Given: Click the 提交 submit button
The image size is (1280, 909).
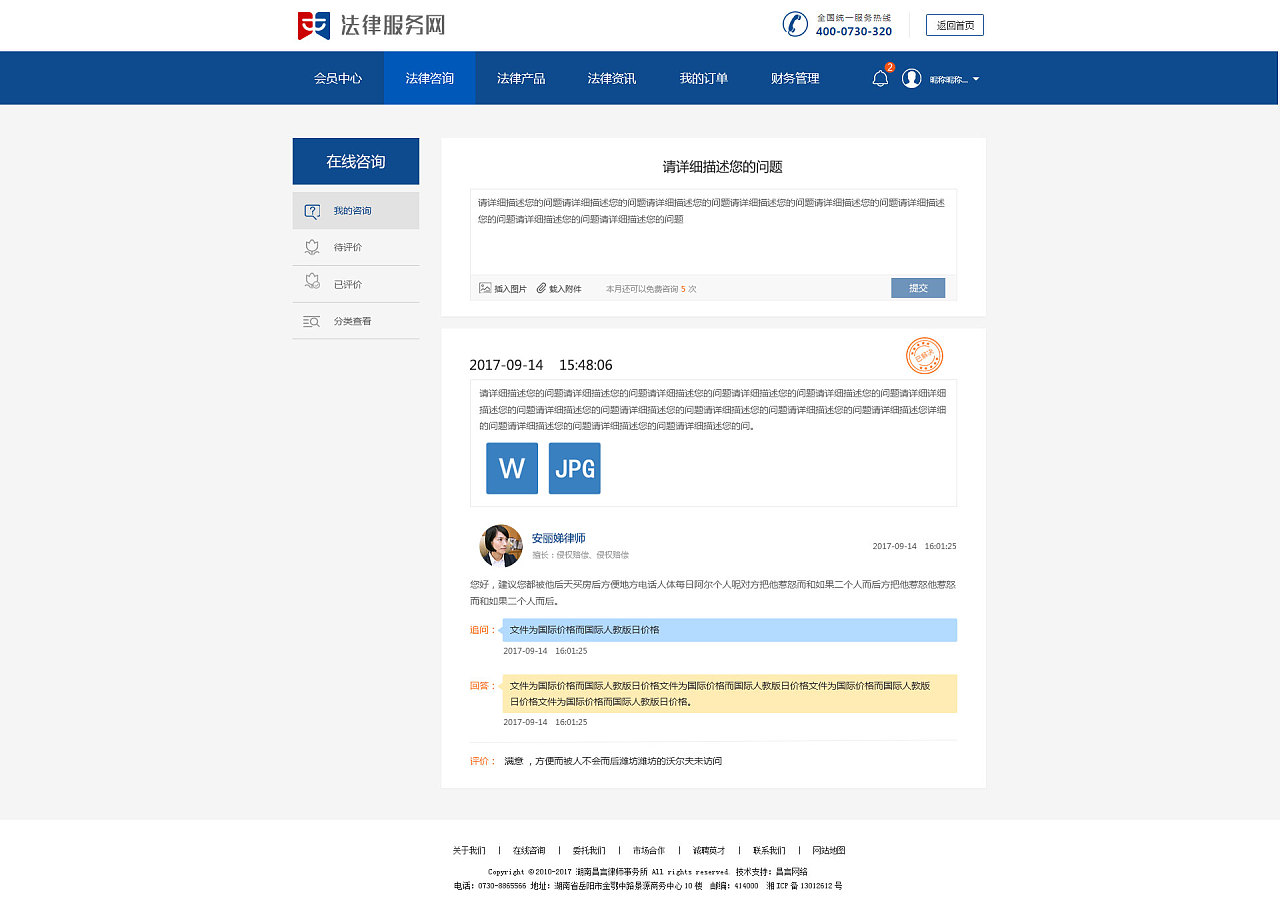Looking at the screenshot, I should (x=917, y=287).
